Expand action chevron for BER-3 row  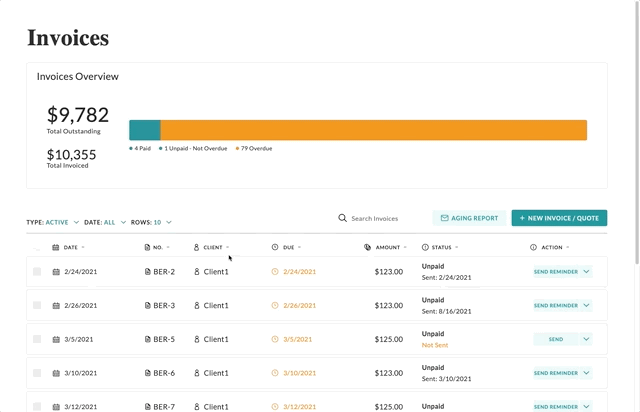tap(586, 305)
